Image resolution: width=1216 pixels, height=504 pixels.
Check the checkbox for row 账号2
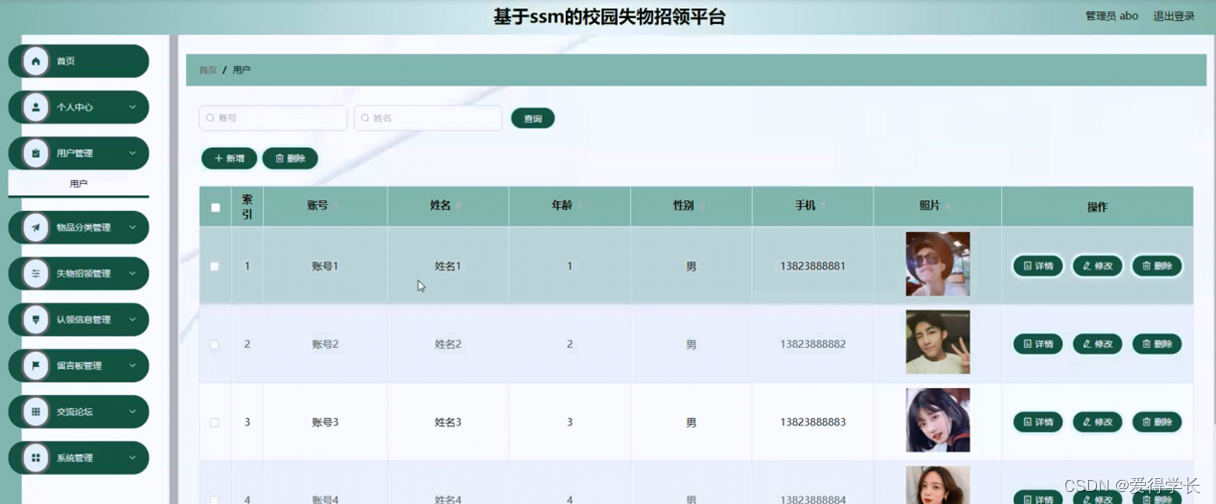[214, 344]
